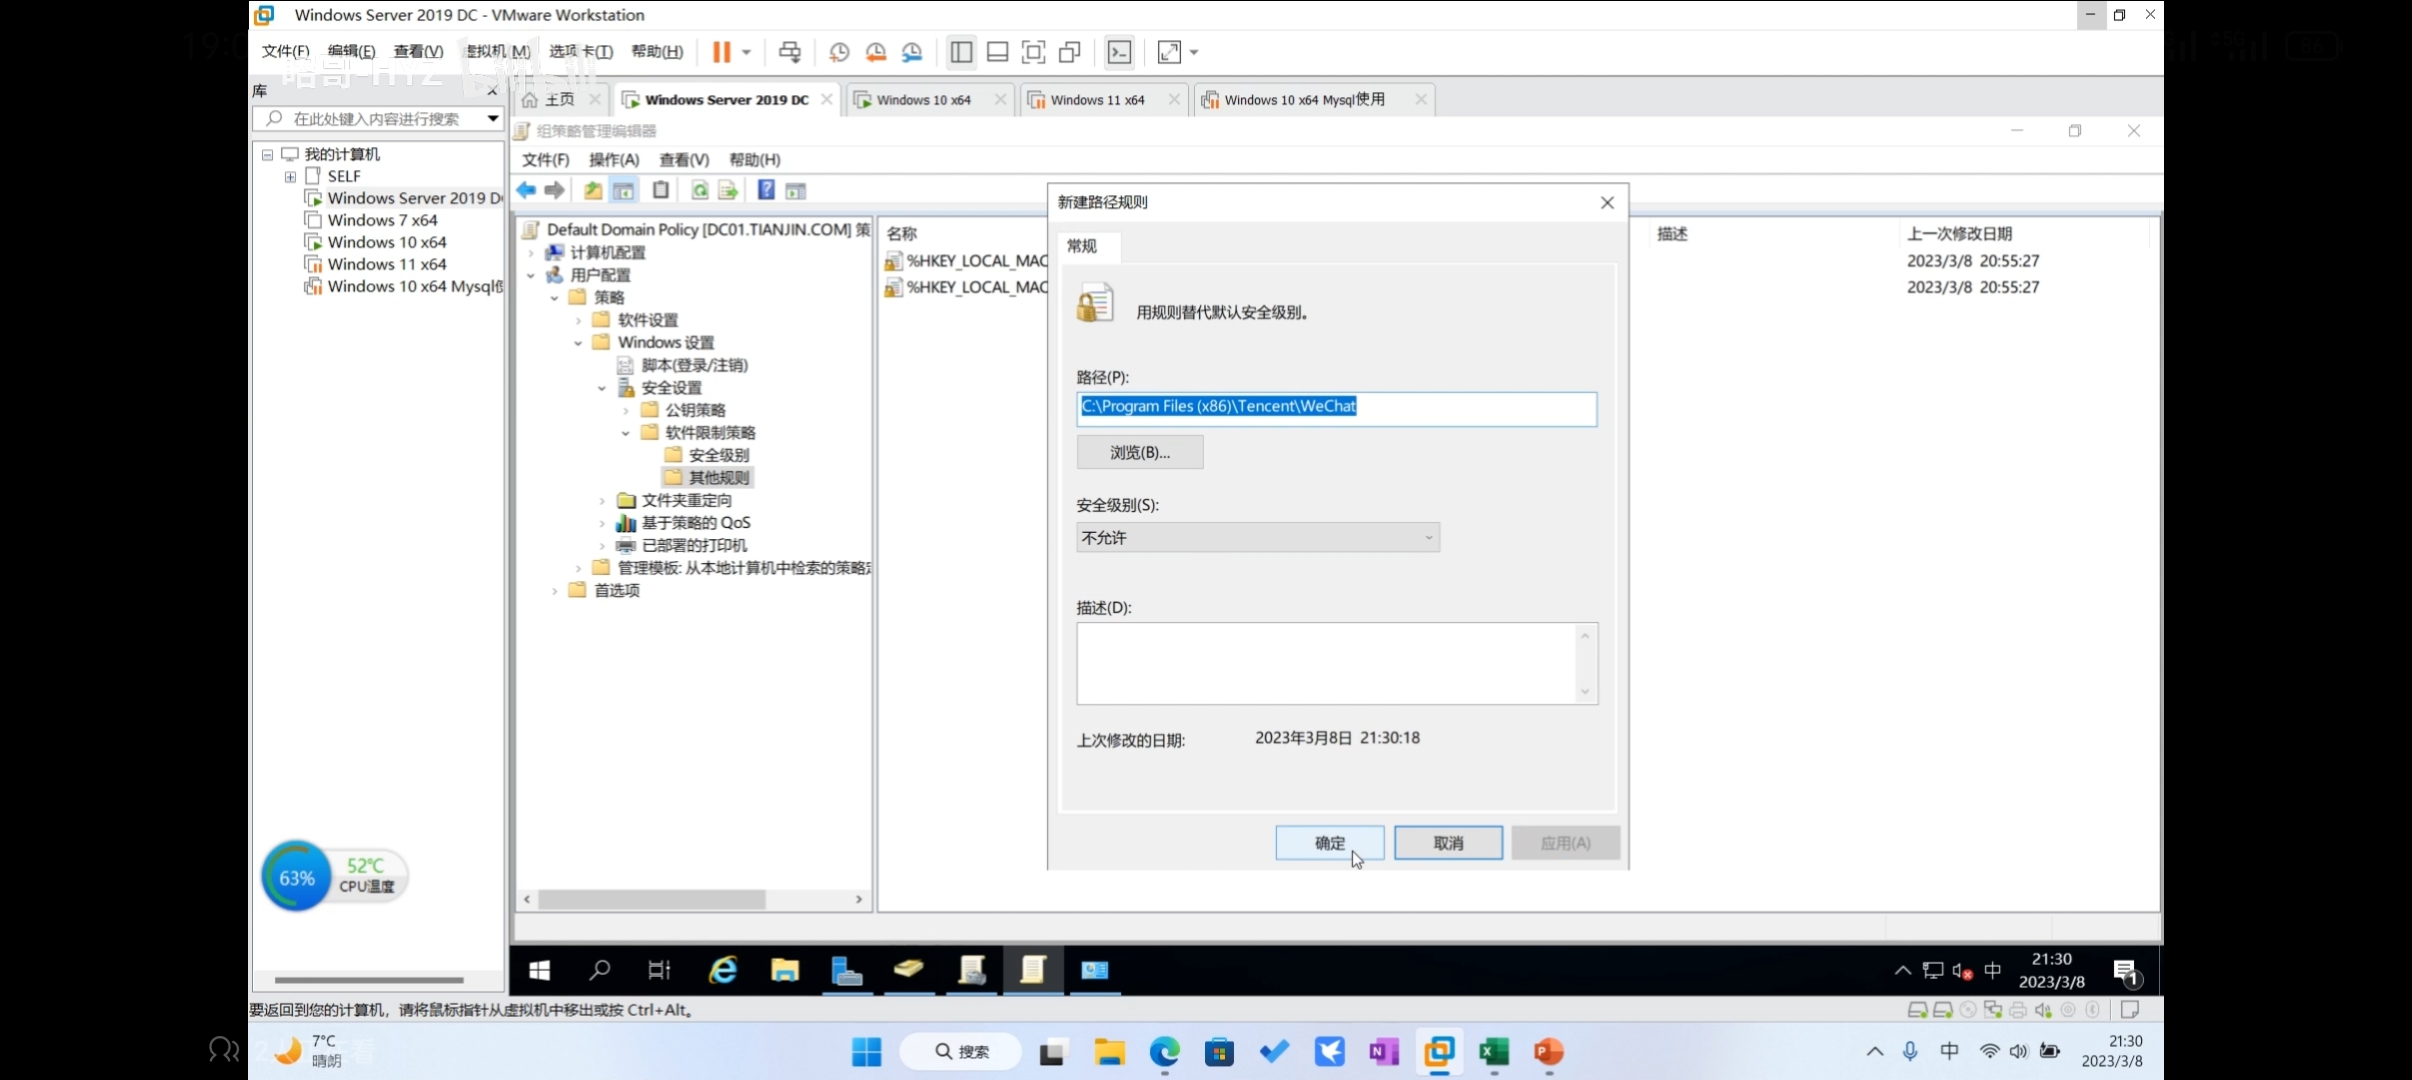Toggle VMware library sidebar view icon
Viewport: 2412px width, 1080px height.
click(x=961, y=52)
